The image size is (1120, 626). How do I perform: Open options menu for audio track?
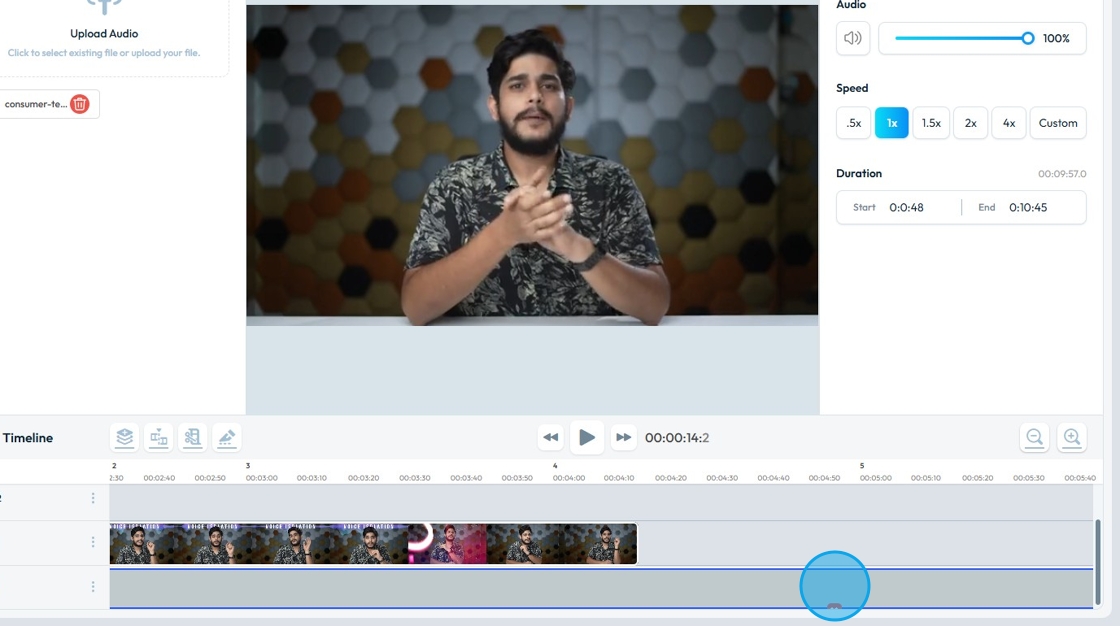(93, 587)
